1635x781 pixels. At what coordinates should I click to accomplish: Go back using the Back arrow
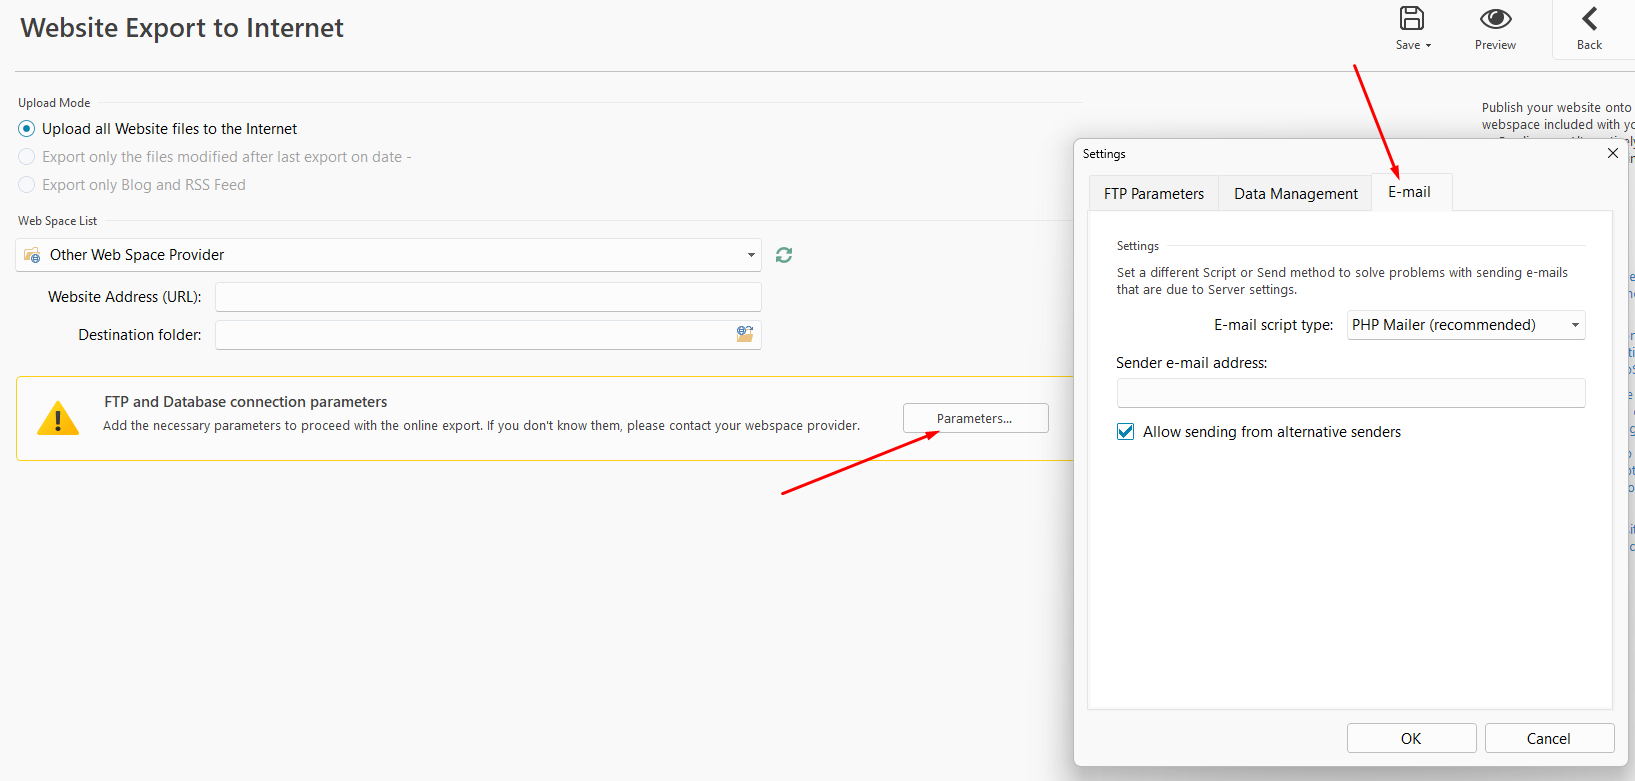pos(1589,19)
